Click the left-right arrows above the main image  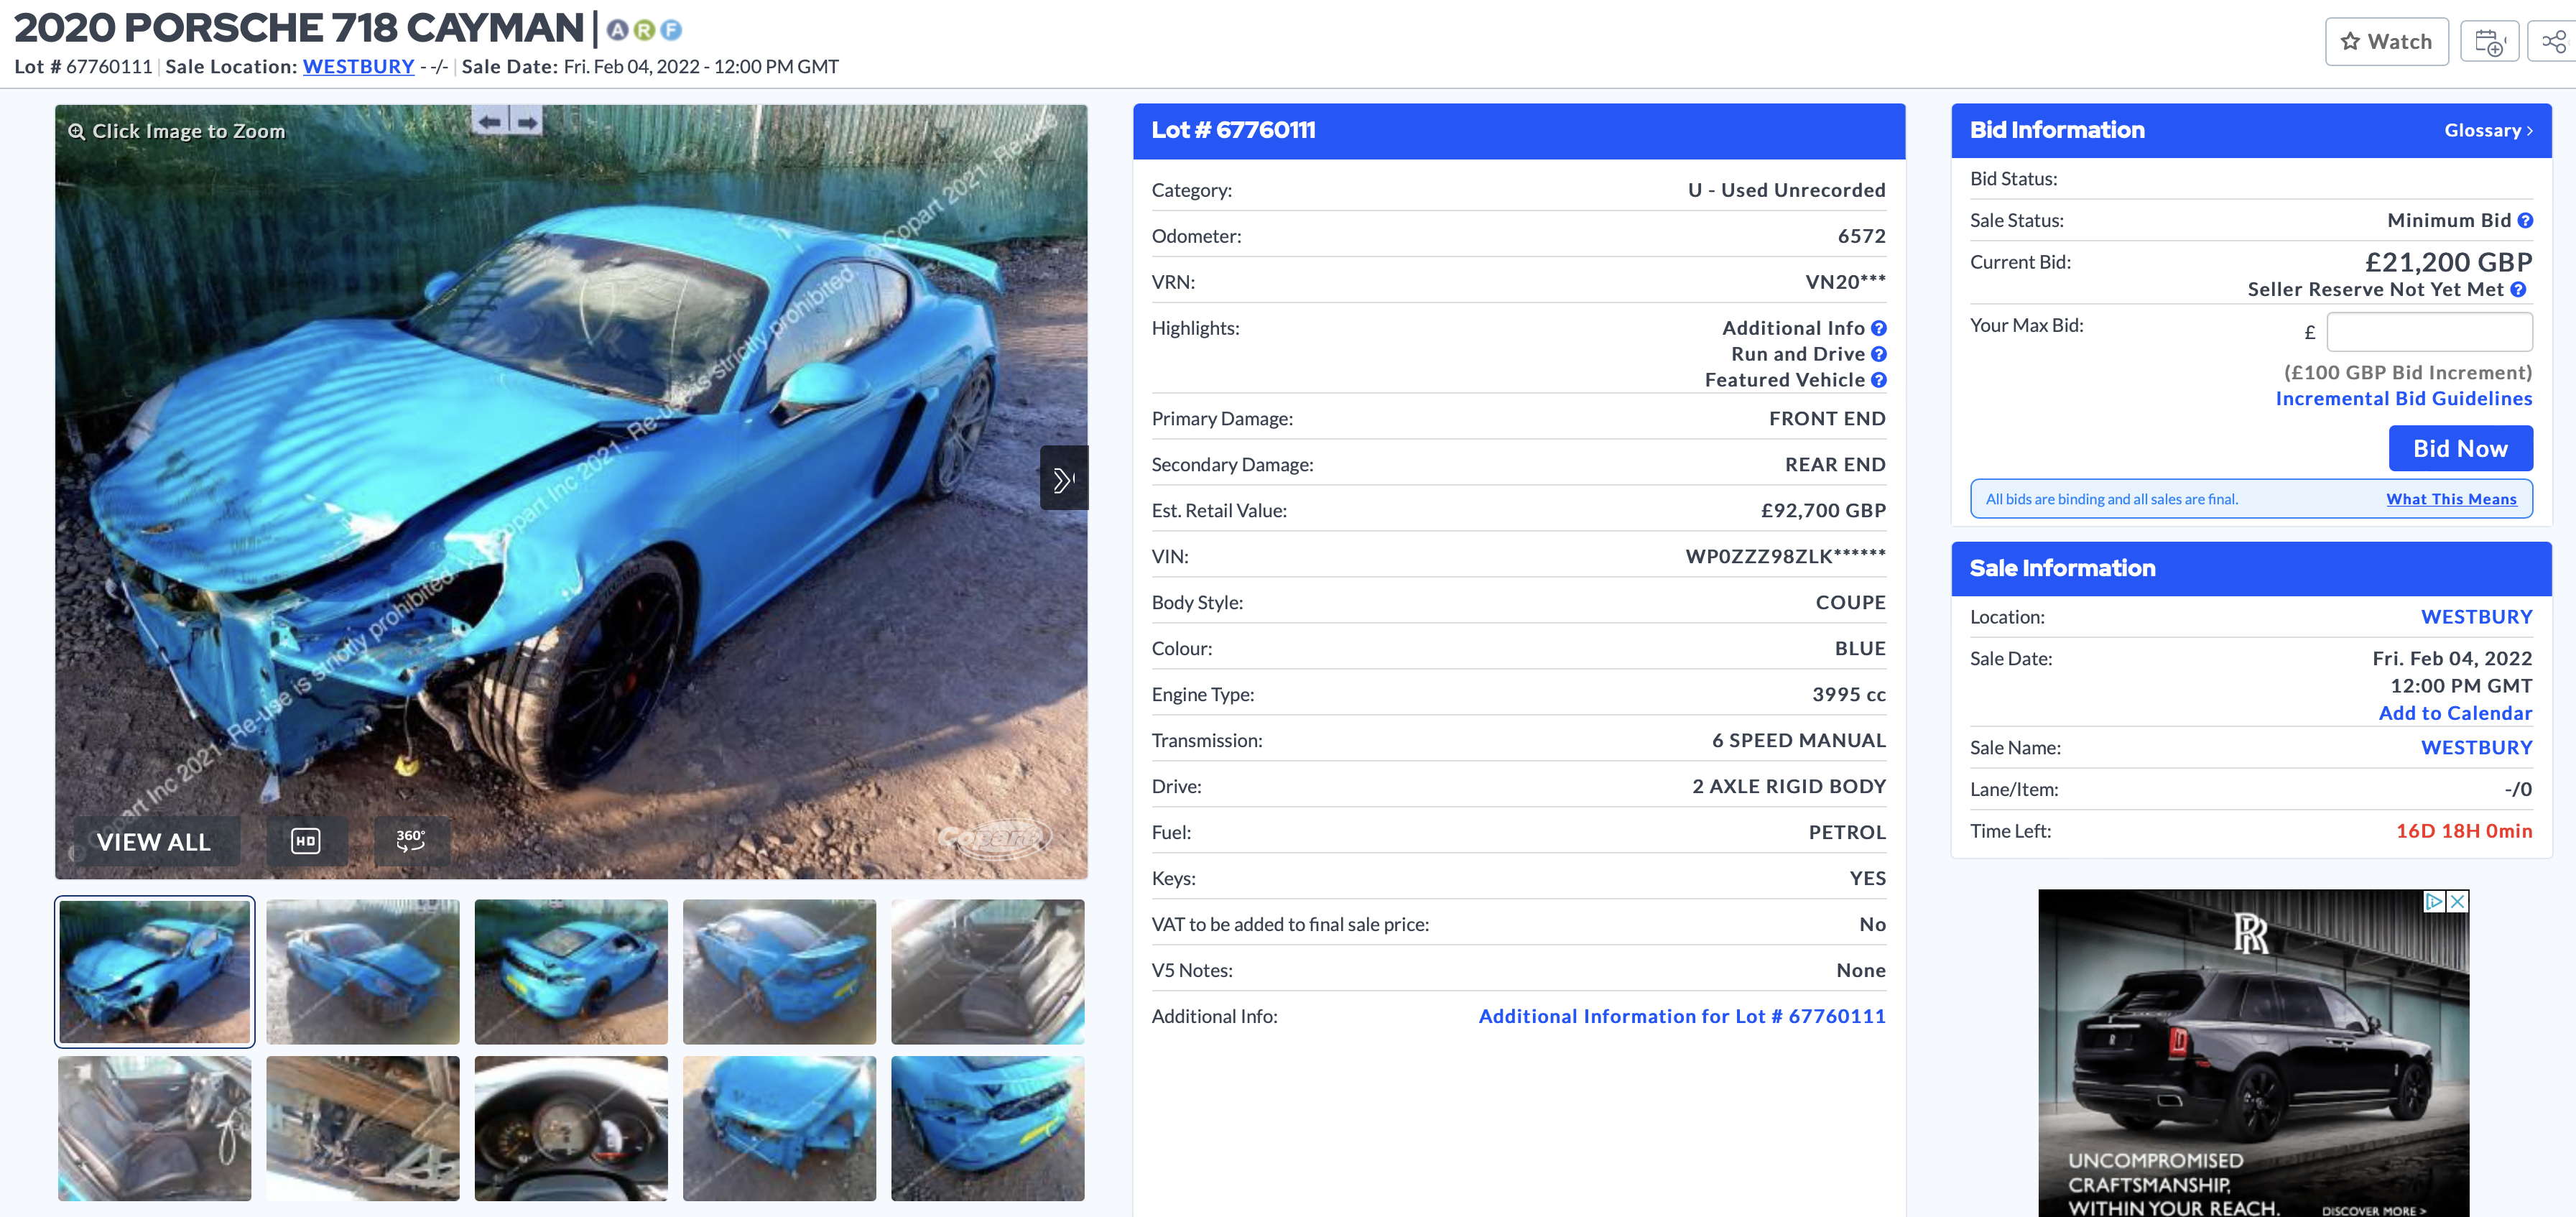tap(508, 121)
